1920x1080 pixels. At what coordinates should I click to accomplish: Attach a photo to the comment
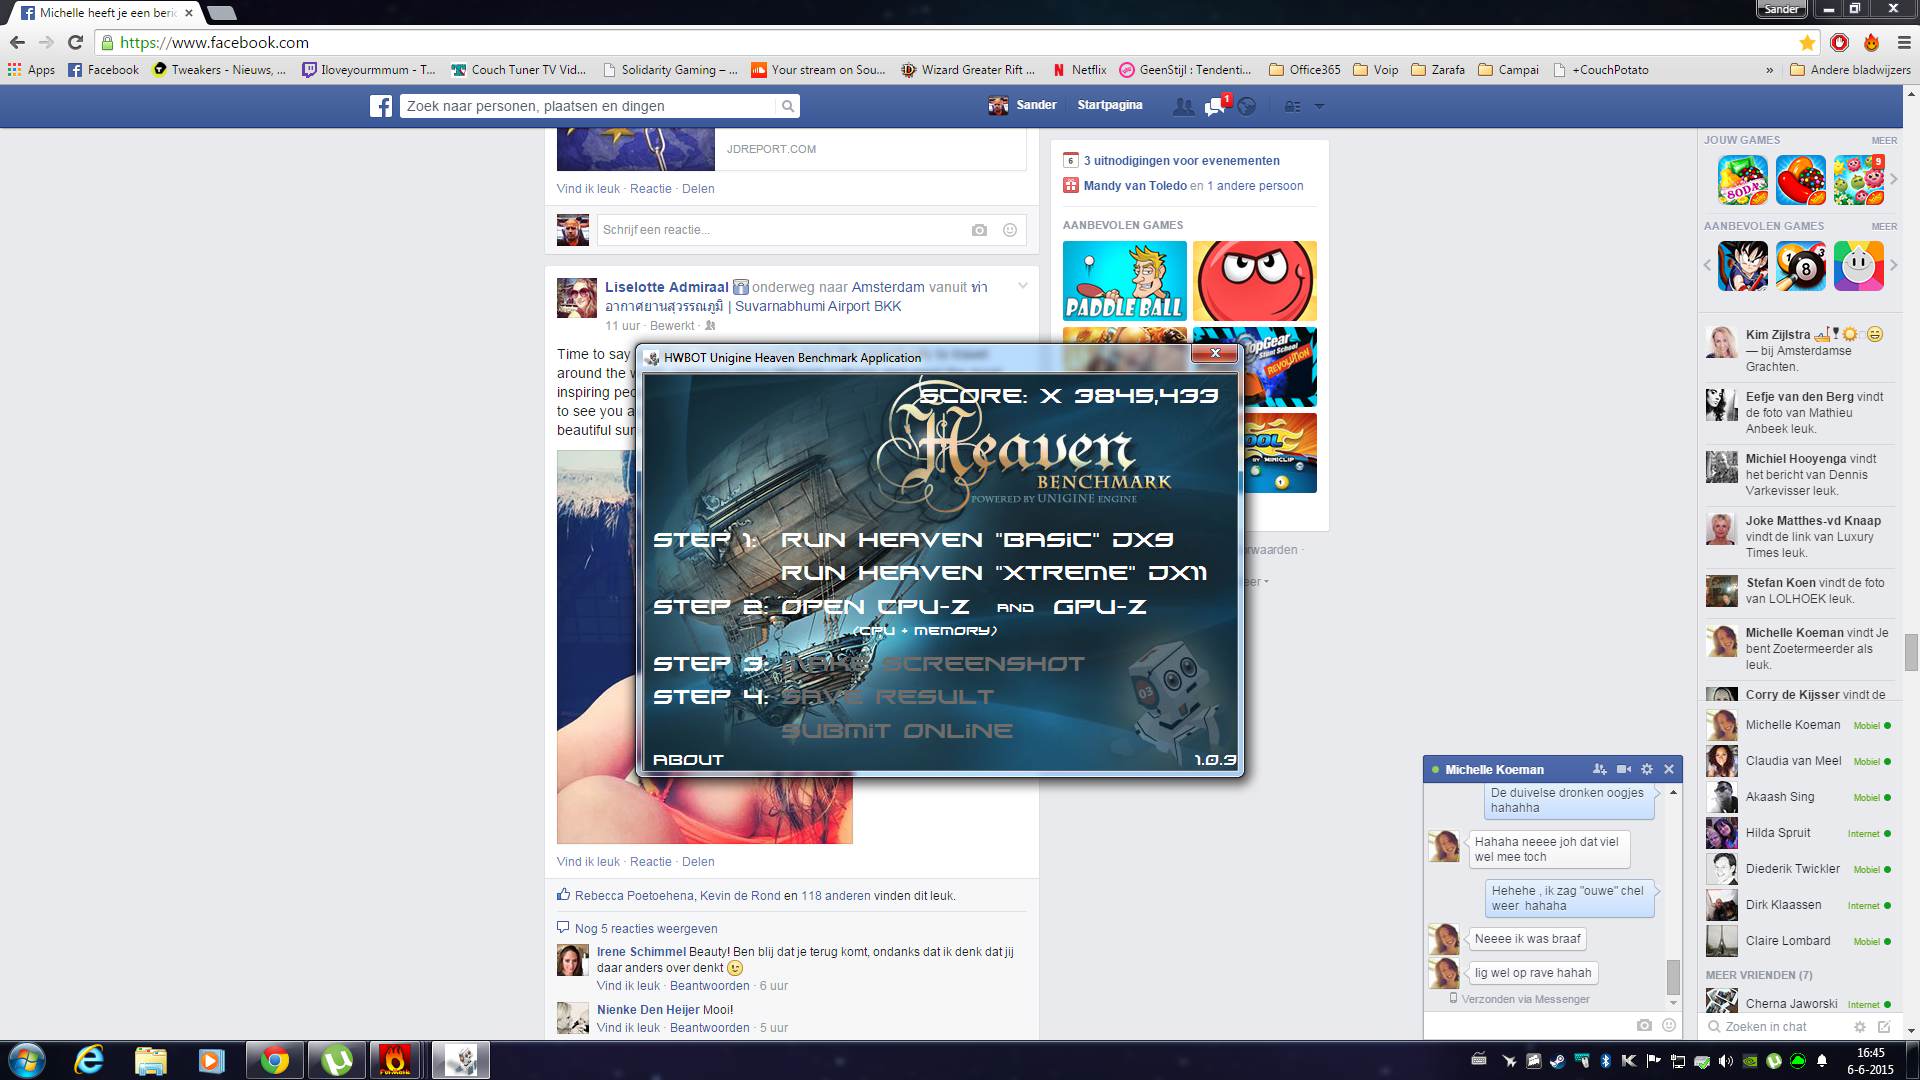(979, 230)
